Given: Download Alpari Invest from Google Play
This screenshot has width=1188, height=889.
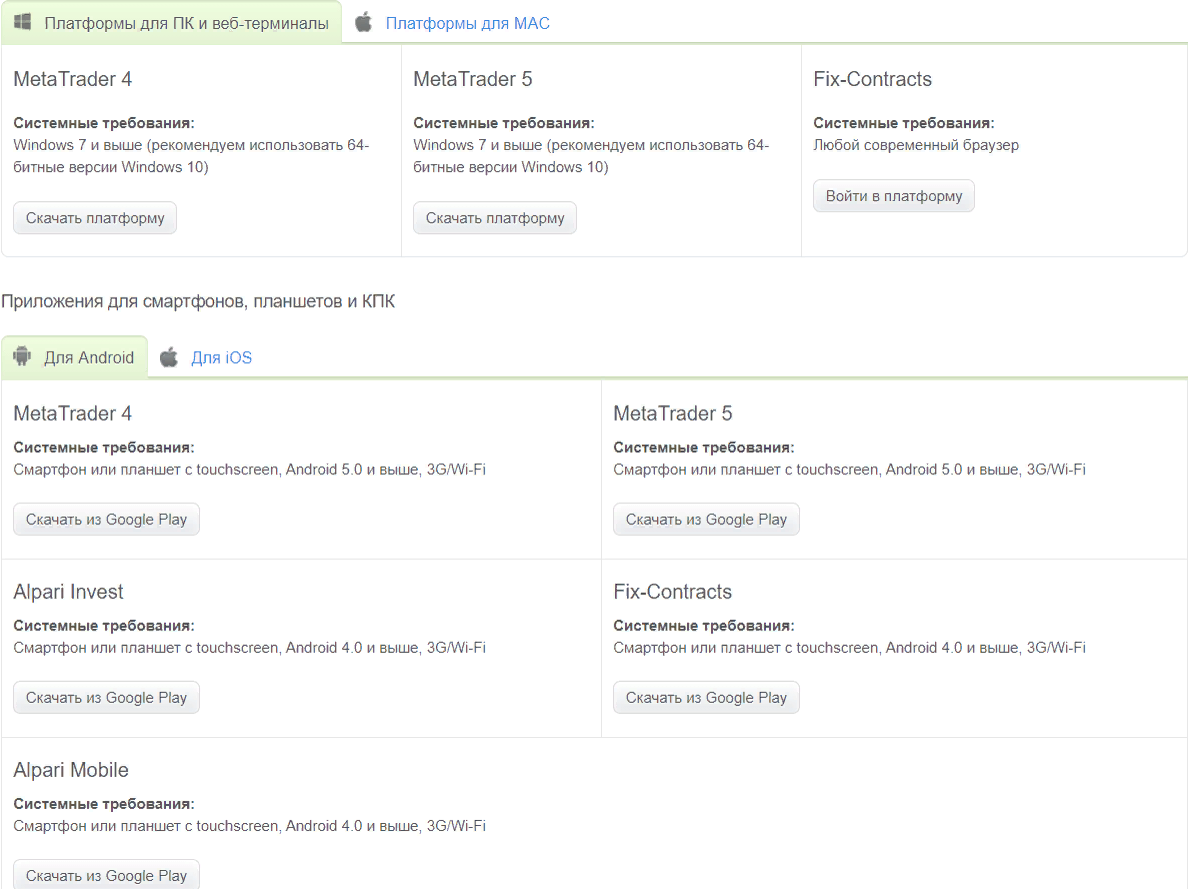Looking at the screenshot, I should click(106, 698).
